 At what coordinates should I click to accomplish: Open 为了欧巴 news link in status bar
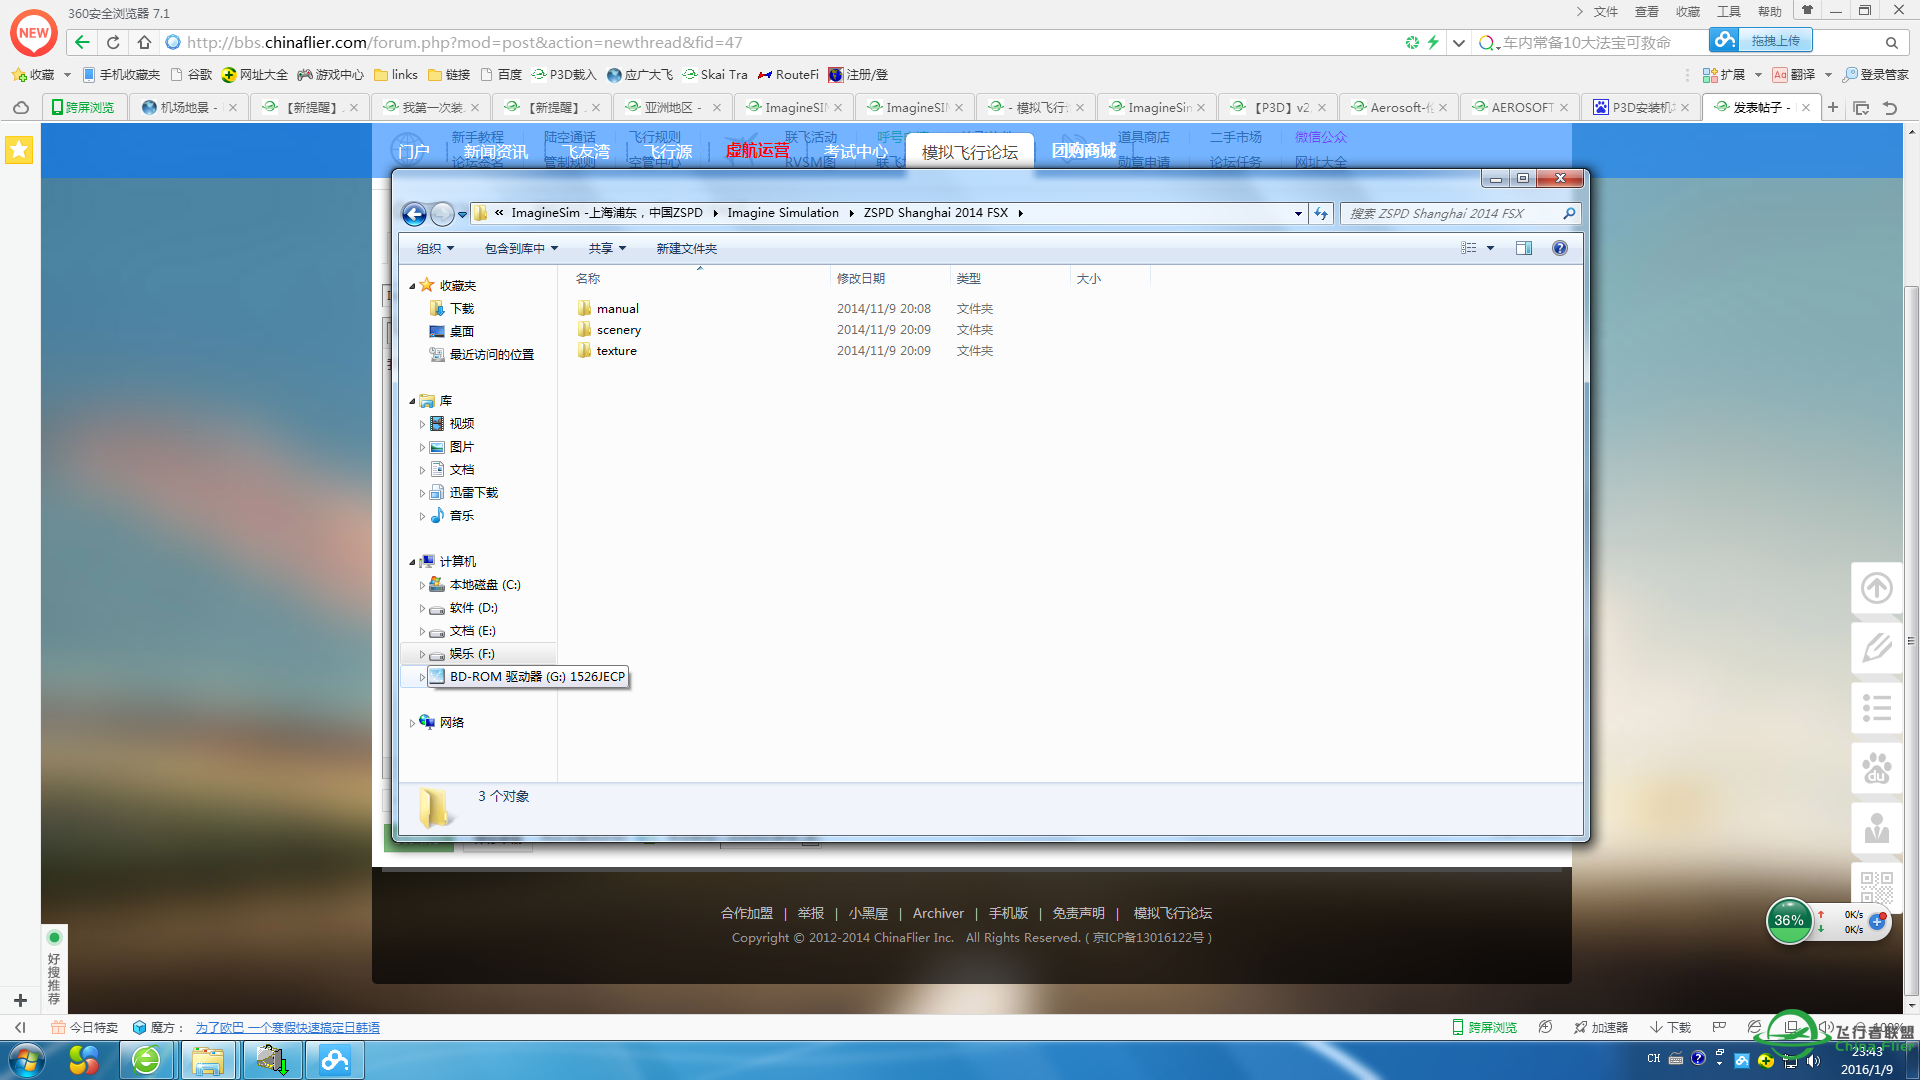287,1027
